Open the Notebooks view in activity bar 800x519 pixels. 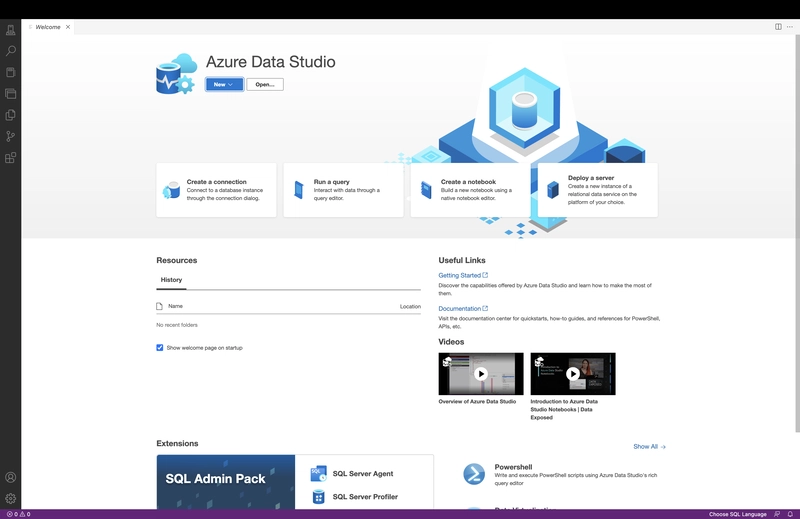[10, 72]
